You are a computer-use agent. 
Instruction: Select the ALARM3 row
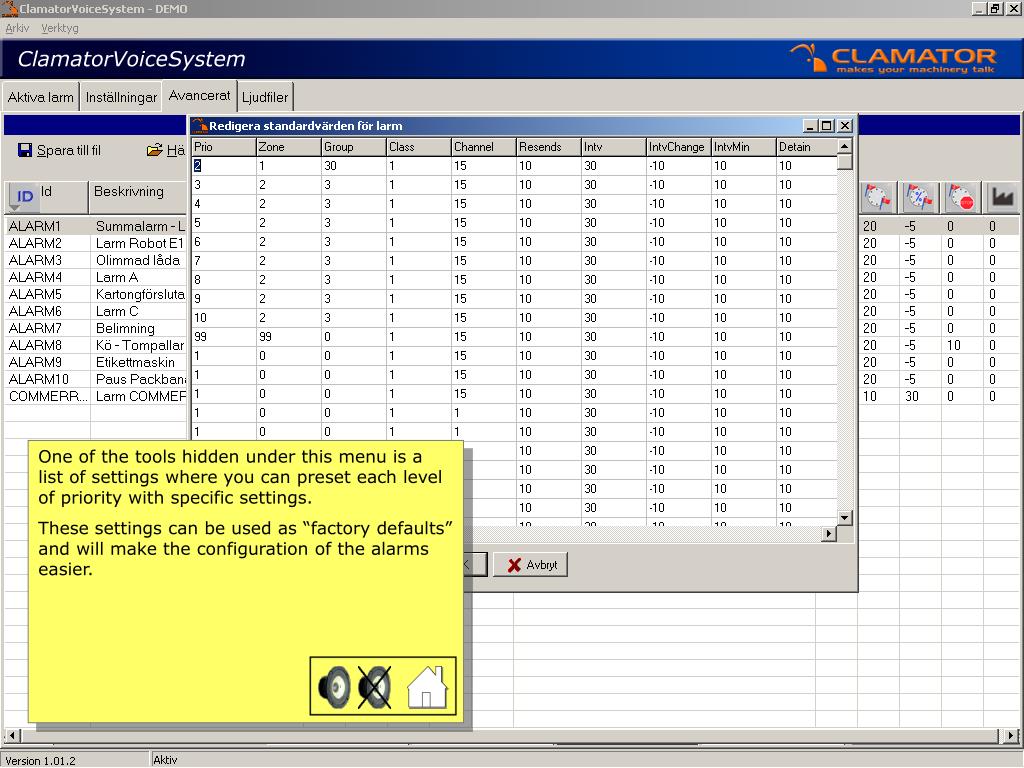tap(96, 261)
